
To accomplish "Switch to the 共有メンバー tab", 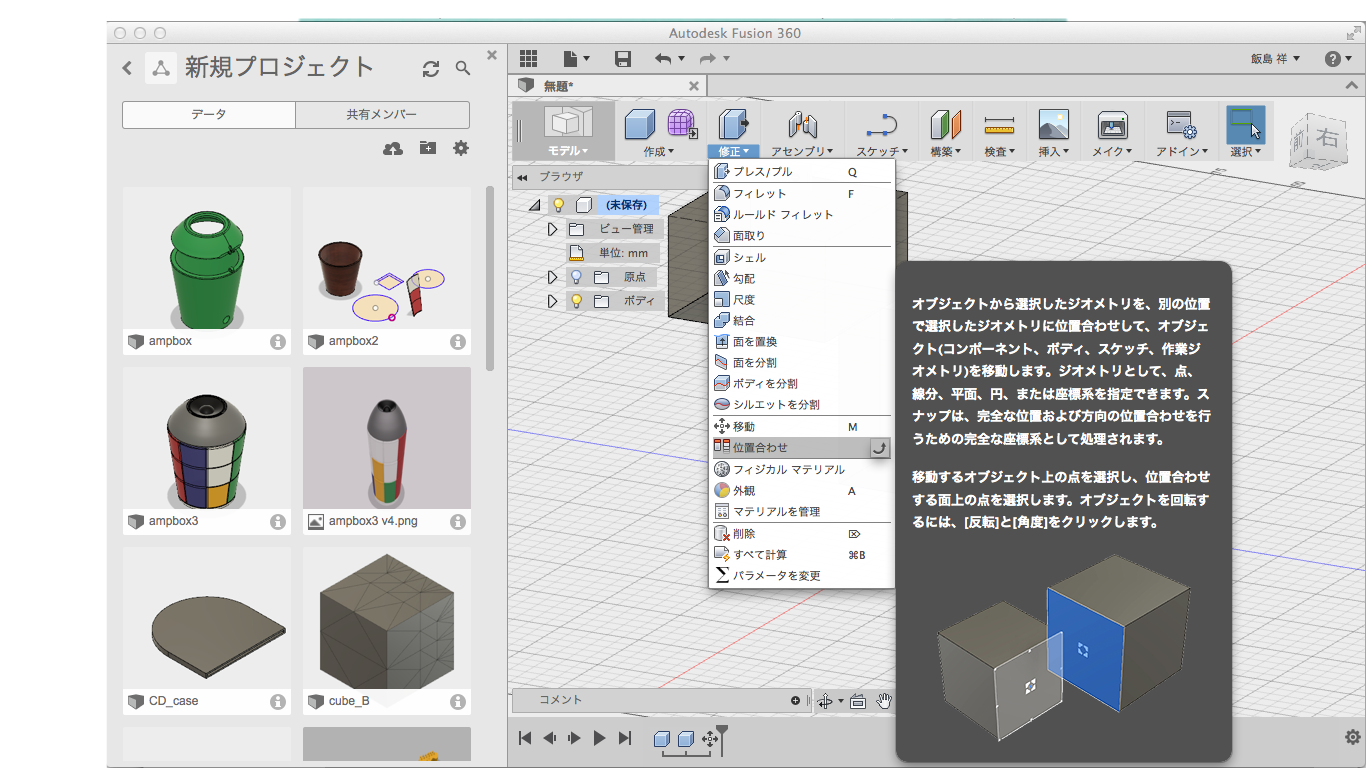I will pos(382,115).
